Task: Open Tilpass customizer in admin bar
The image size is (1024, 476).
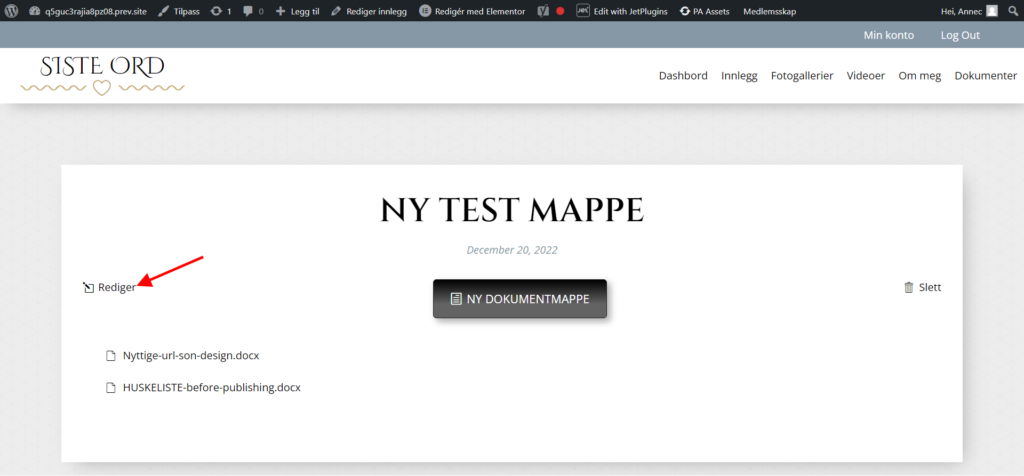Action: [179, 11]
